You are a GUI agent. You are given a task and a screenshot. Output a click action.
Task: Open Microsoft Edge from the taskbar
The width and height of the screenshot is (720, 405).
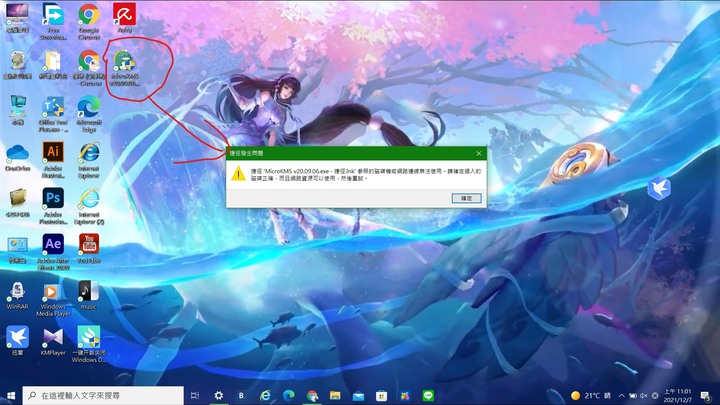point(288,395)
